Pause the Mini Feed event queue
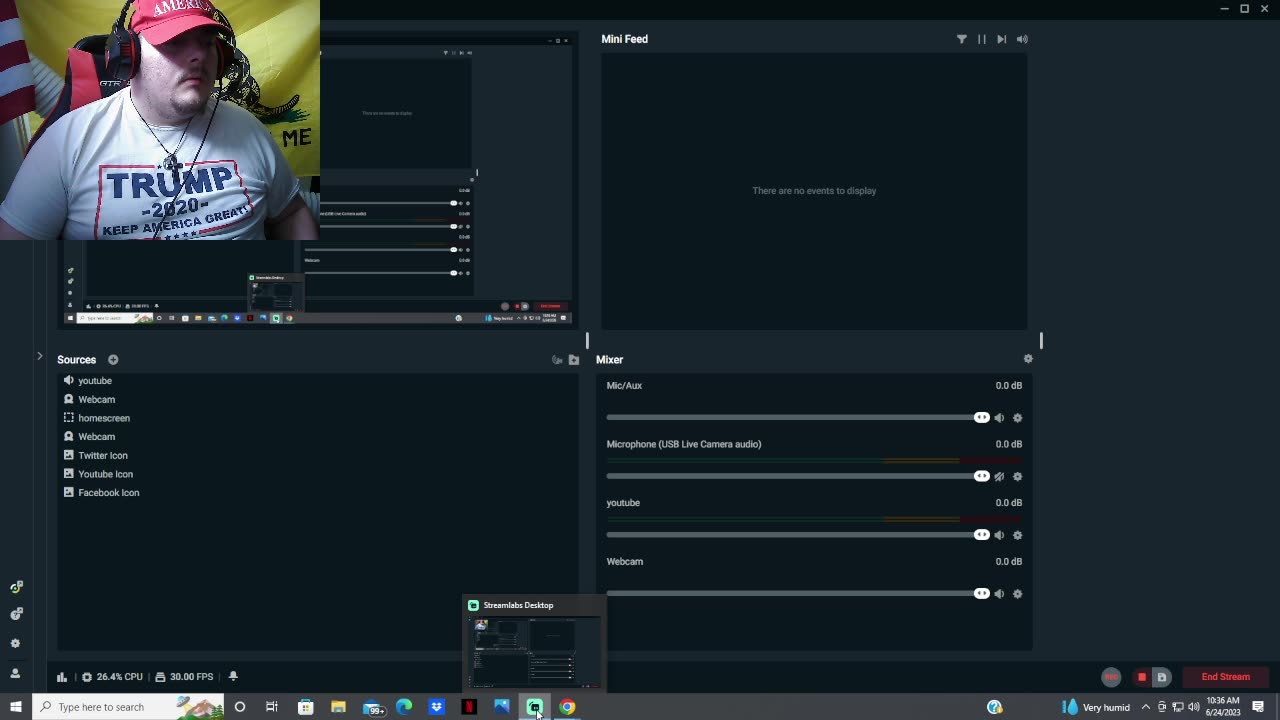The image size is (1280, 720). click(x=982, y=39)
